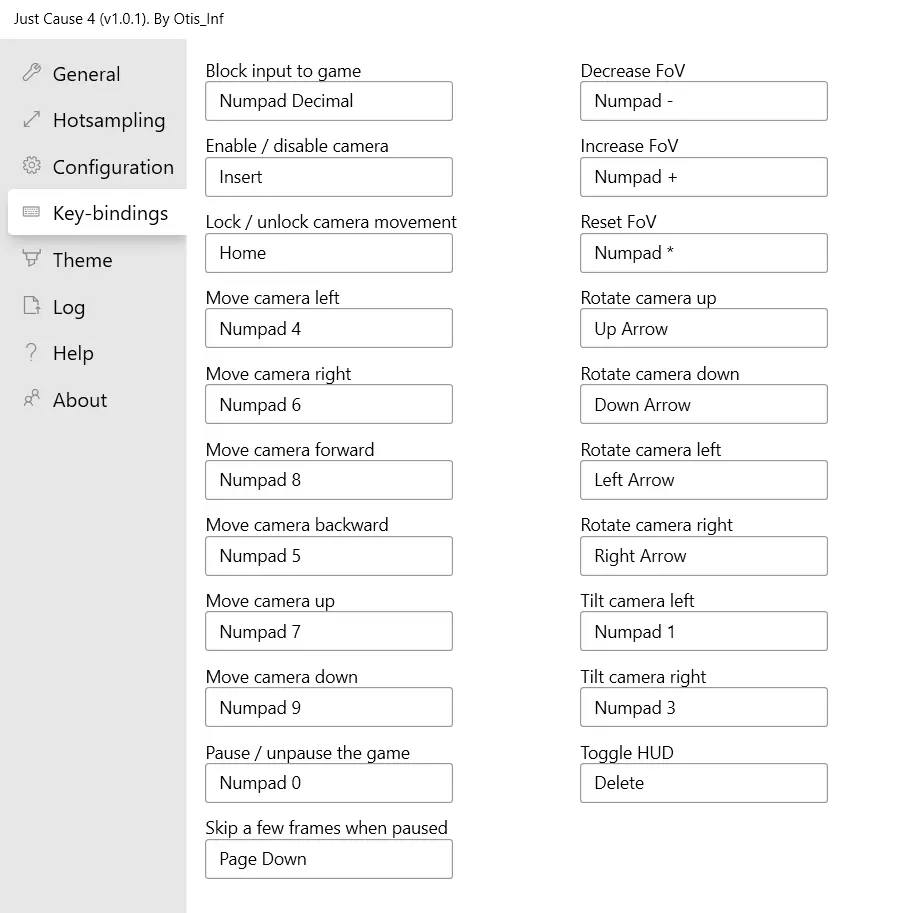Click the question mark icon beside Help

pyautogui.click(x=32, y=353)
